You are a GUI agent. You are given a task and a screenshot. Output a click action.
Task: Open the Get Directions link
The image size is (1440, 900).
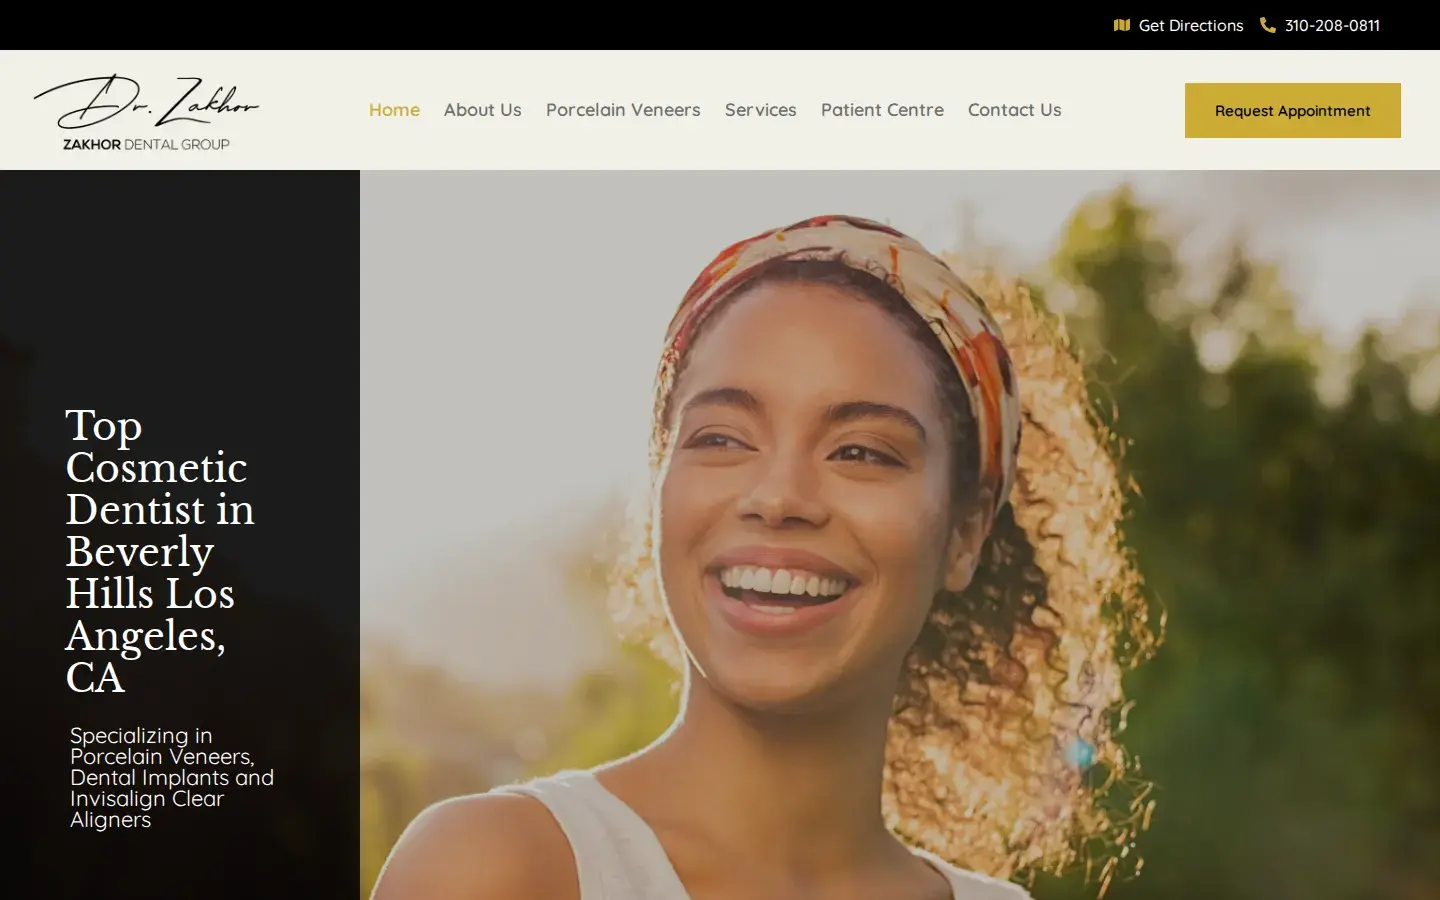[x=1178, y=25]
